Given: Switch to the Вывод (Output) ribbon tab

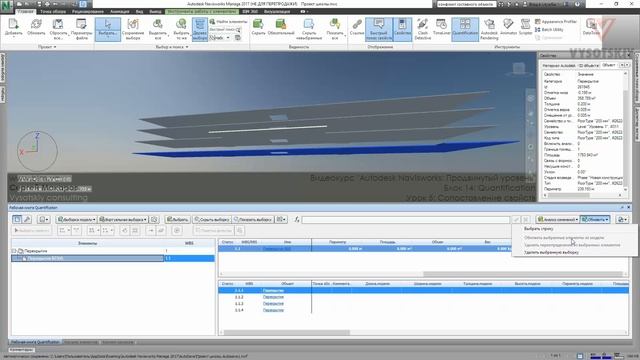Looking at the screenshot, I should [x=155, y=11].
